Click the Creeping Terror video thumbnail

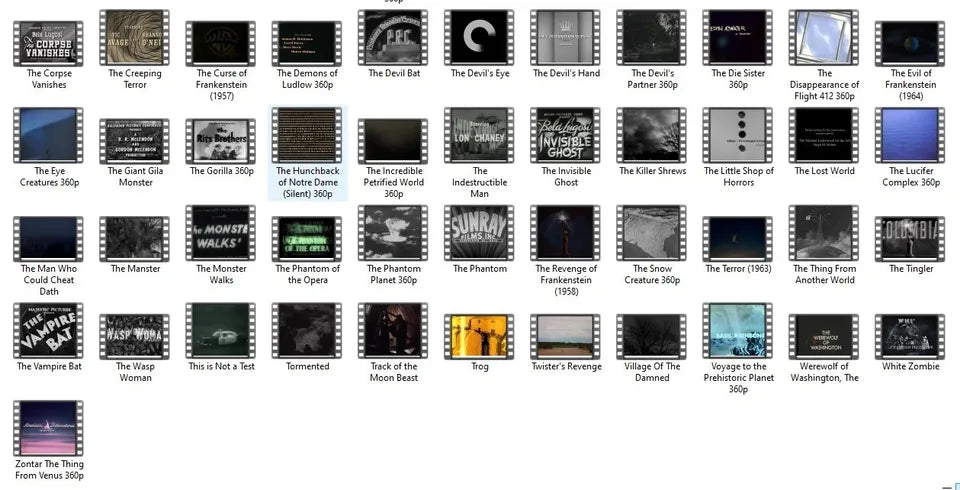point(135,40)
